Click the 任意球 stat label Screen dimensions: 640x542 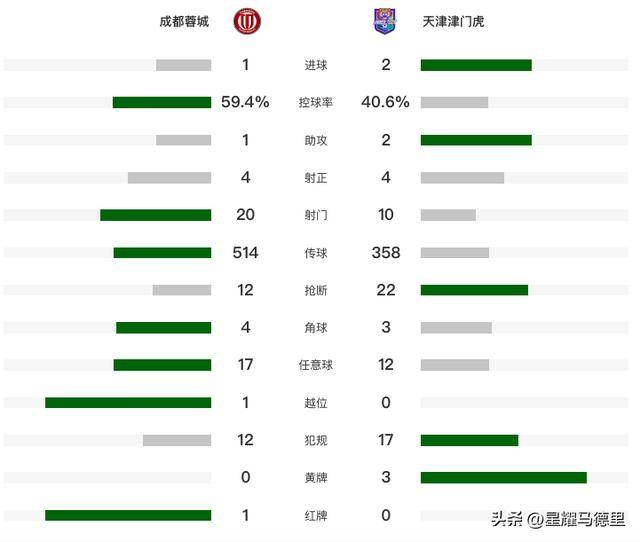pos(316,365)
